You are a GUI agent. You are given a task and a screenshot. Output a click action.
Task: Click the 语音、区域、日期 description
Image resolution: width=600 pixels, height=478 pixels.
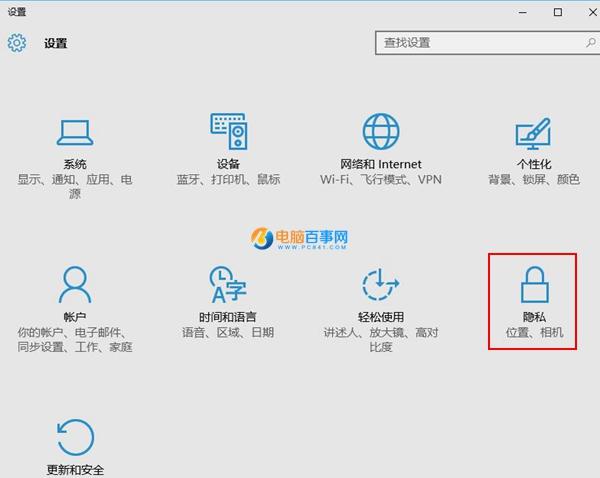point(228,332)
